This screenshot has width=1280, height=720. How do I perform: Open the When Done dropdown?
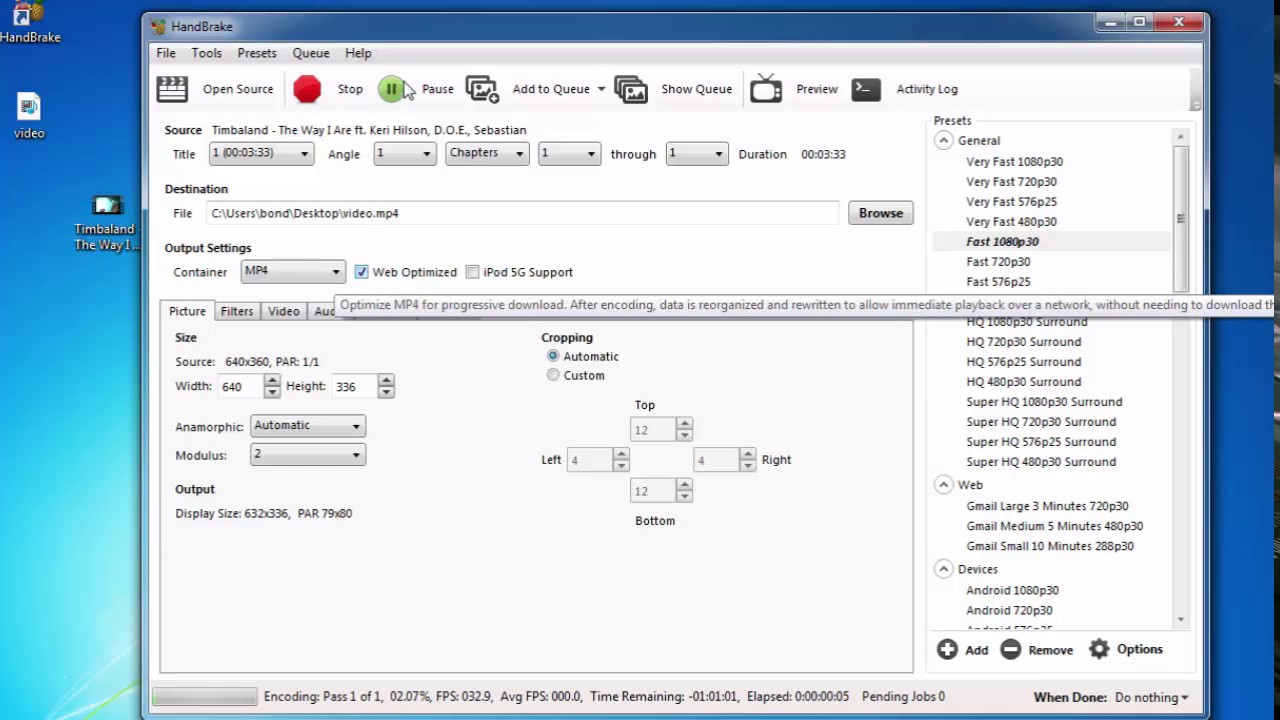tap(1152, 697)
